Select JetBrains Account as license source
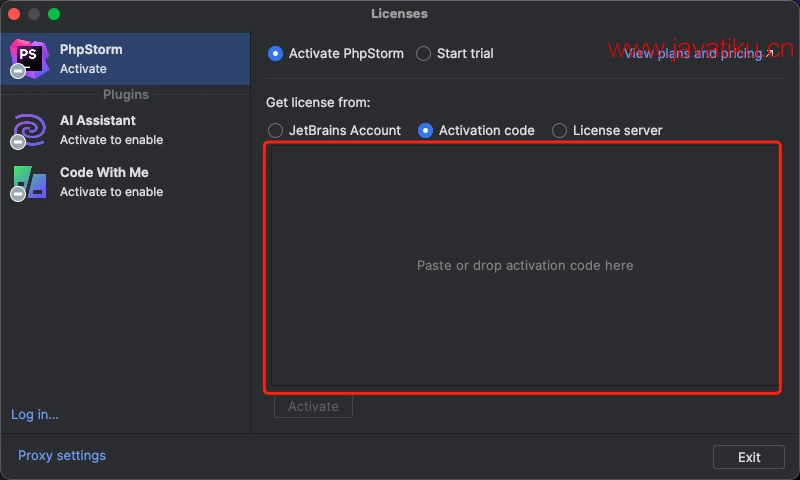Image resolution: width=800 pixels, height=480 pixels. (x=276, y=130)
